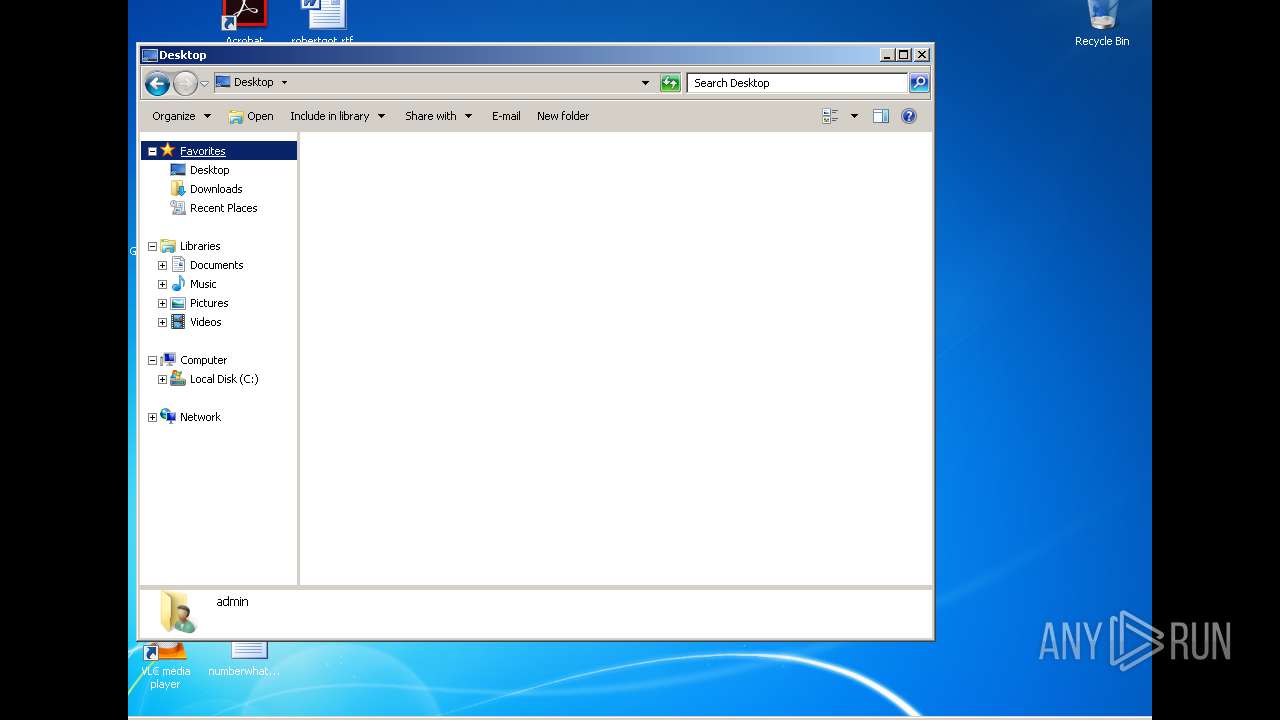Select Network in the navigation pane
Image resolution: width=1280 pixels, height=720 pixels.
click(x=200, y=417)
